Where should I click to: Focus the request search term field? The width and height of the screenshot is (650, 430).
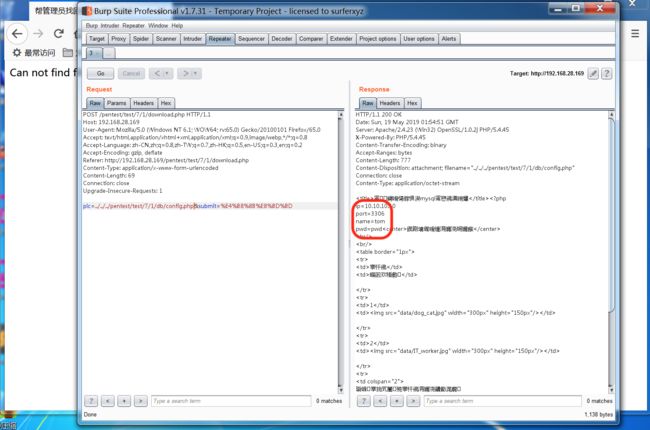click(231, 401)
